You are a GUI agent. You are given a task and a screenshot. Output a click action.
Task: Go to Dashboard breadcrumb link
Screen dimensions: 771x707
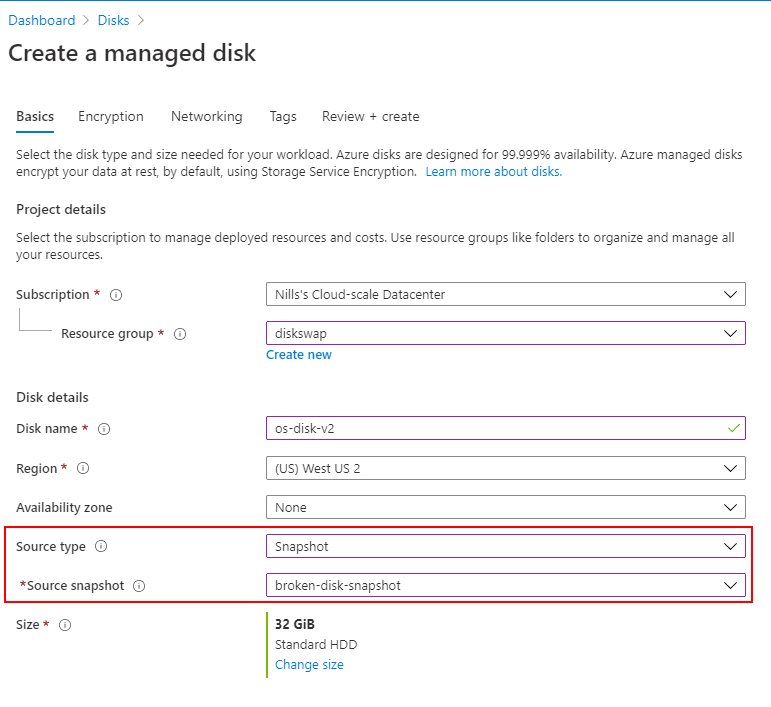(x=42, y=20)
